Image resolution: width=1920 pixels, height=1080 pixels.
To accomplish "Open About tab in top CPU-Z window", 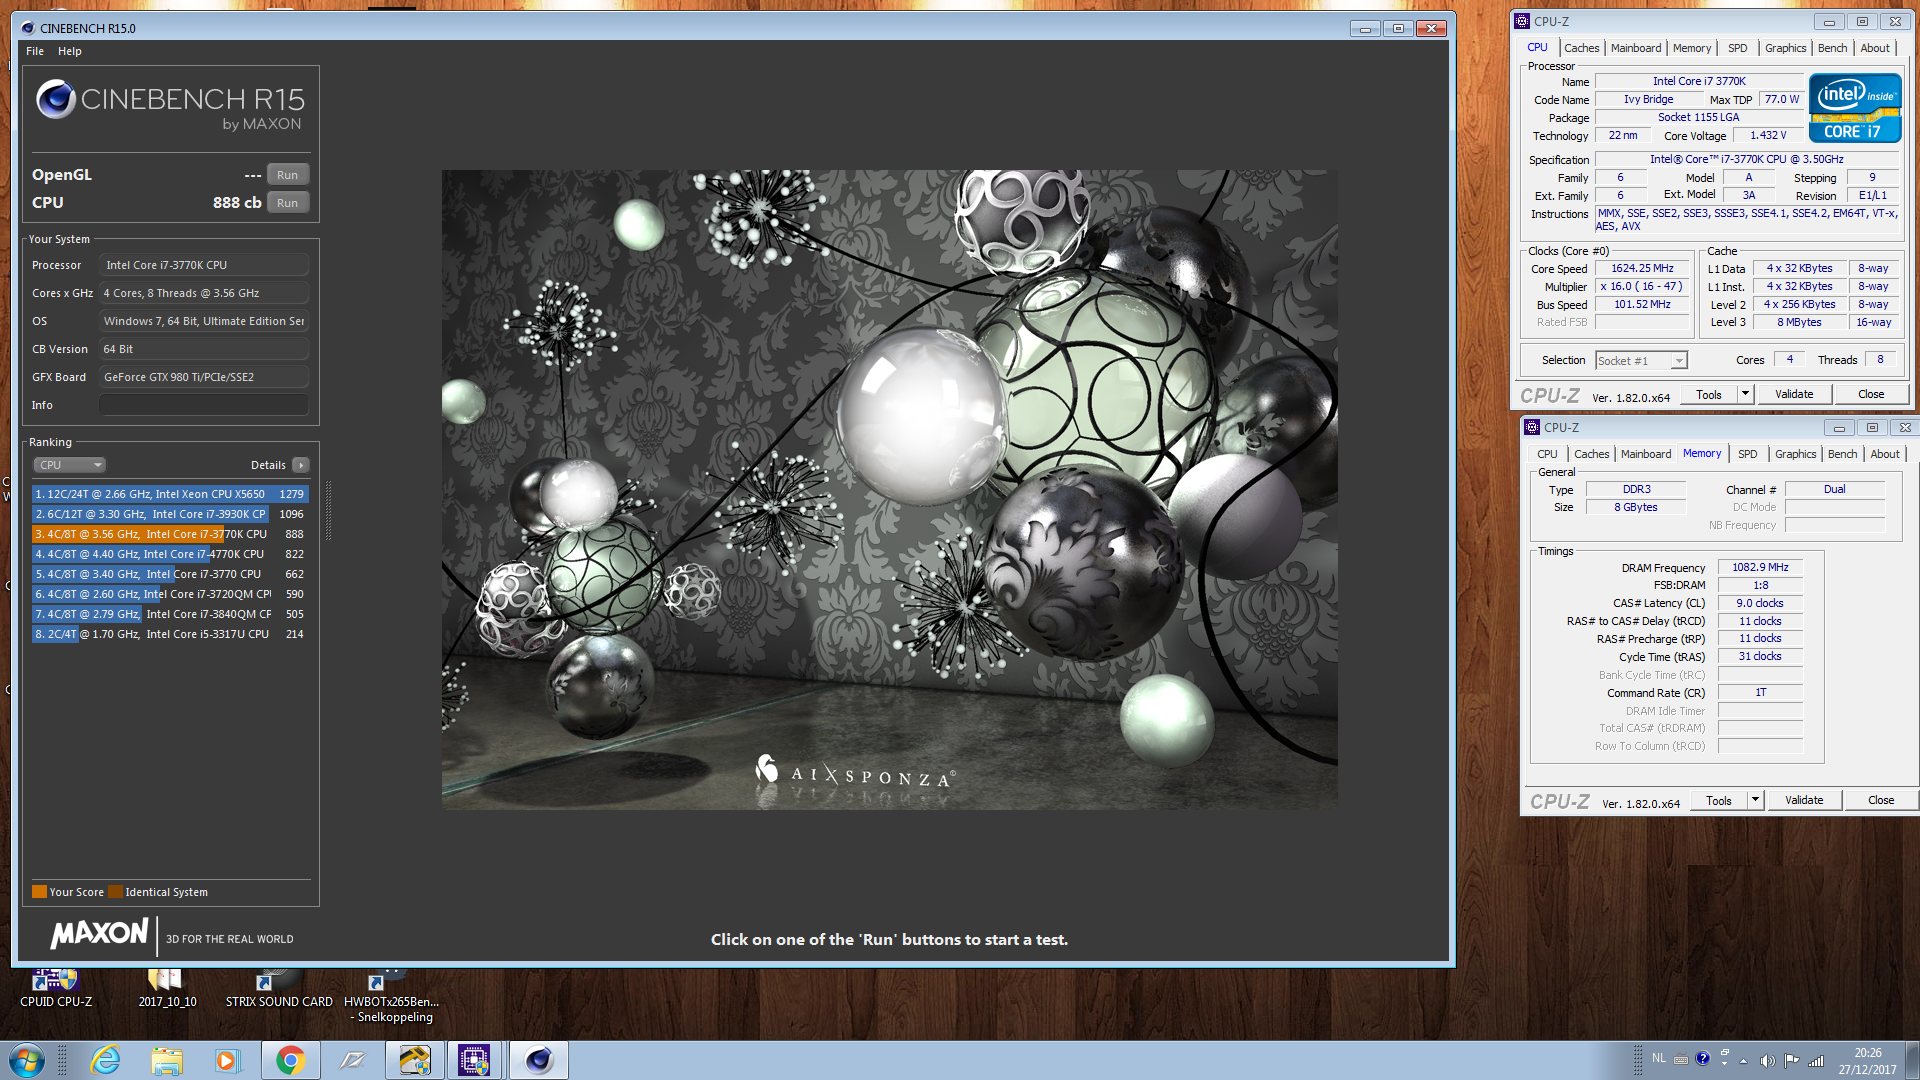I will (x=1875, y=48).
